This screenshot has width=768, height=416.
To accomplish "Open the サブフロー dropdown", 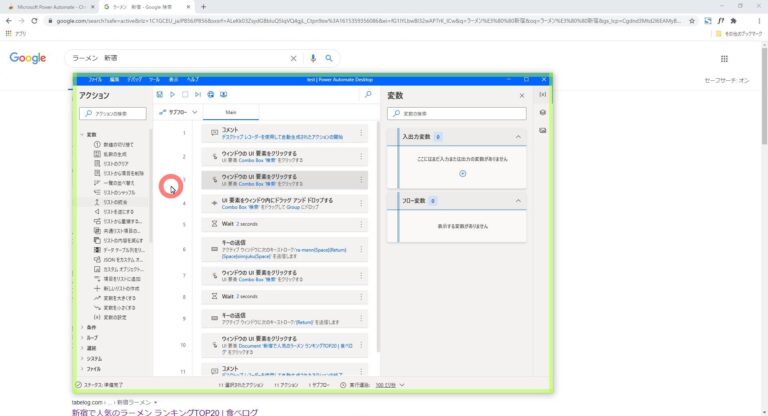I will click(x=178, y=112).
